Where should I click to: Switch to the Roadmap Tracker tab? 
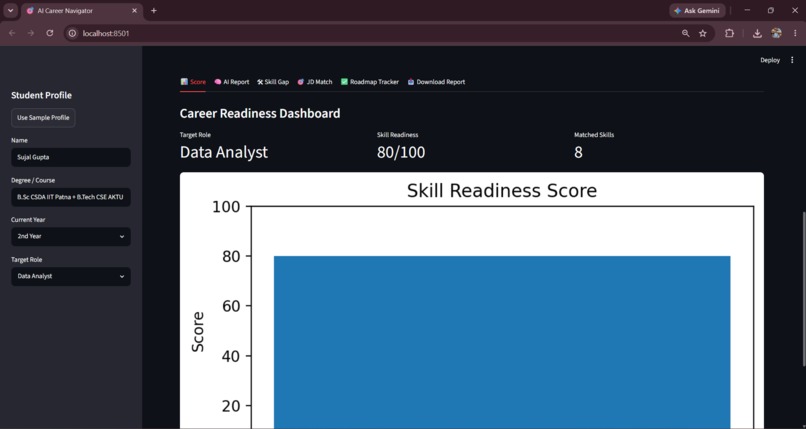[x=370, y=82]
